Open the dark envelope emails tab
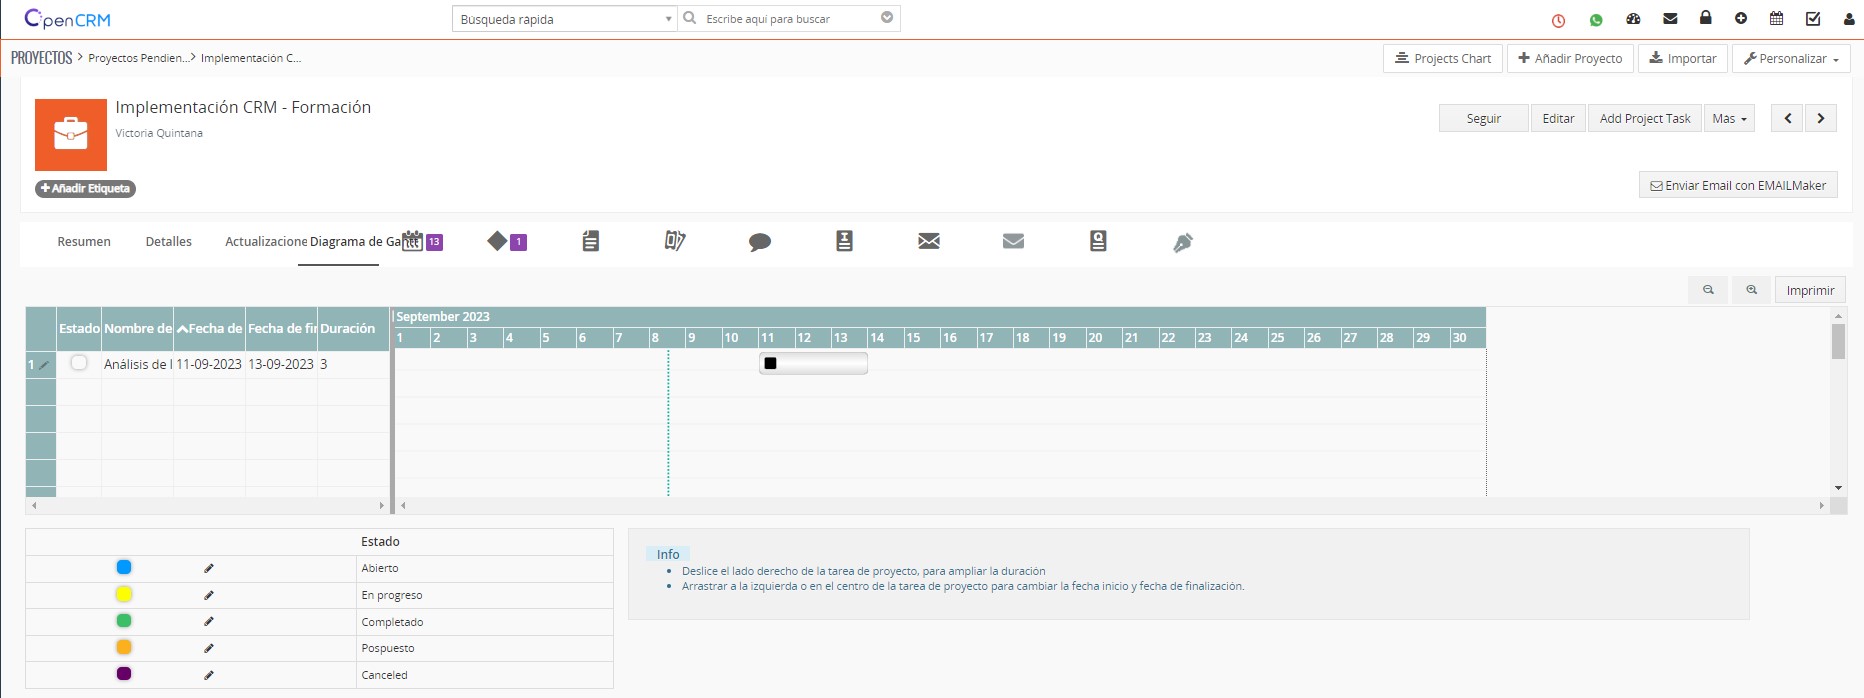The height and width of the screenshot is (698, 1864). [x=929, y=241]
